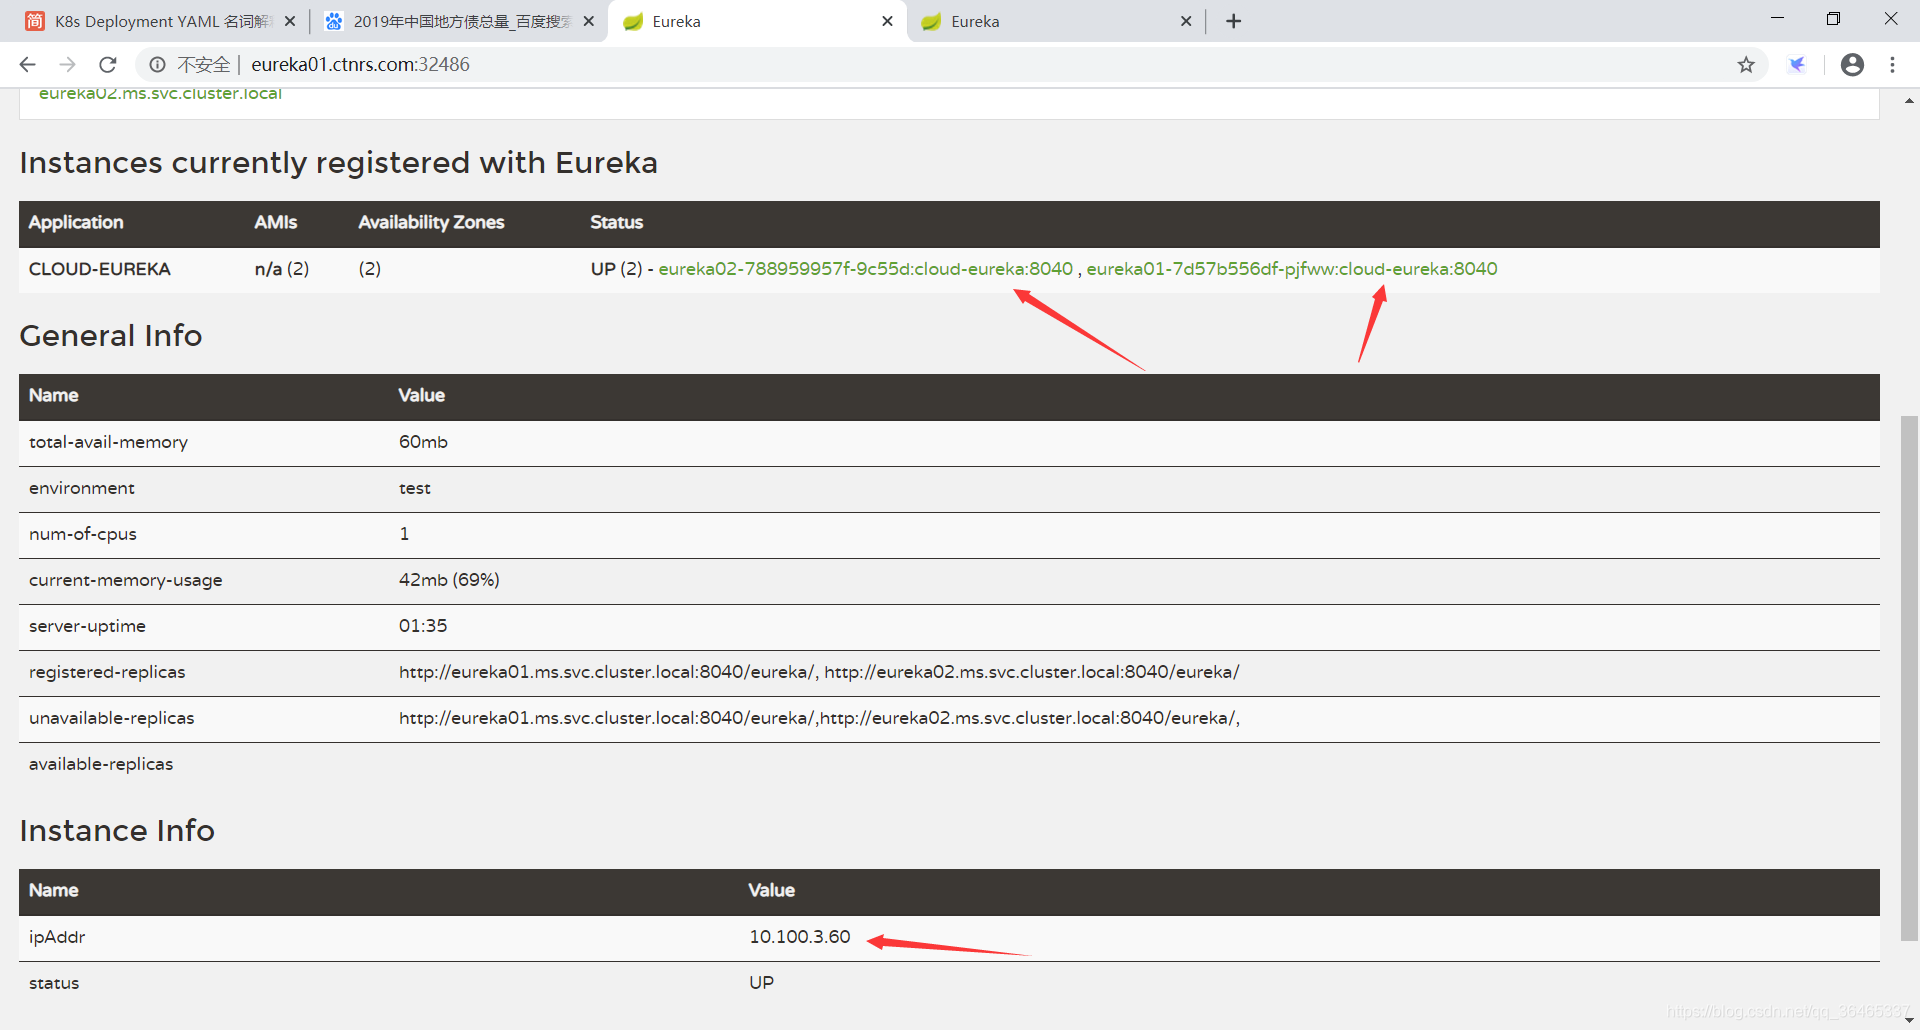
Task: Click the scrollbar up arrow
Action: pyautogui.click(x=1909, y=100)
